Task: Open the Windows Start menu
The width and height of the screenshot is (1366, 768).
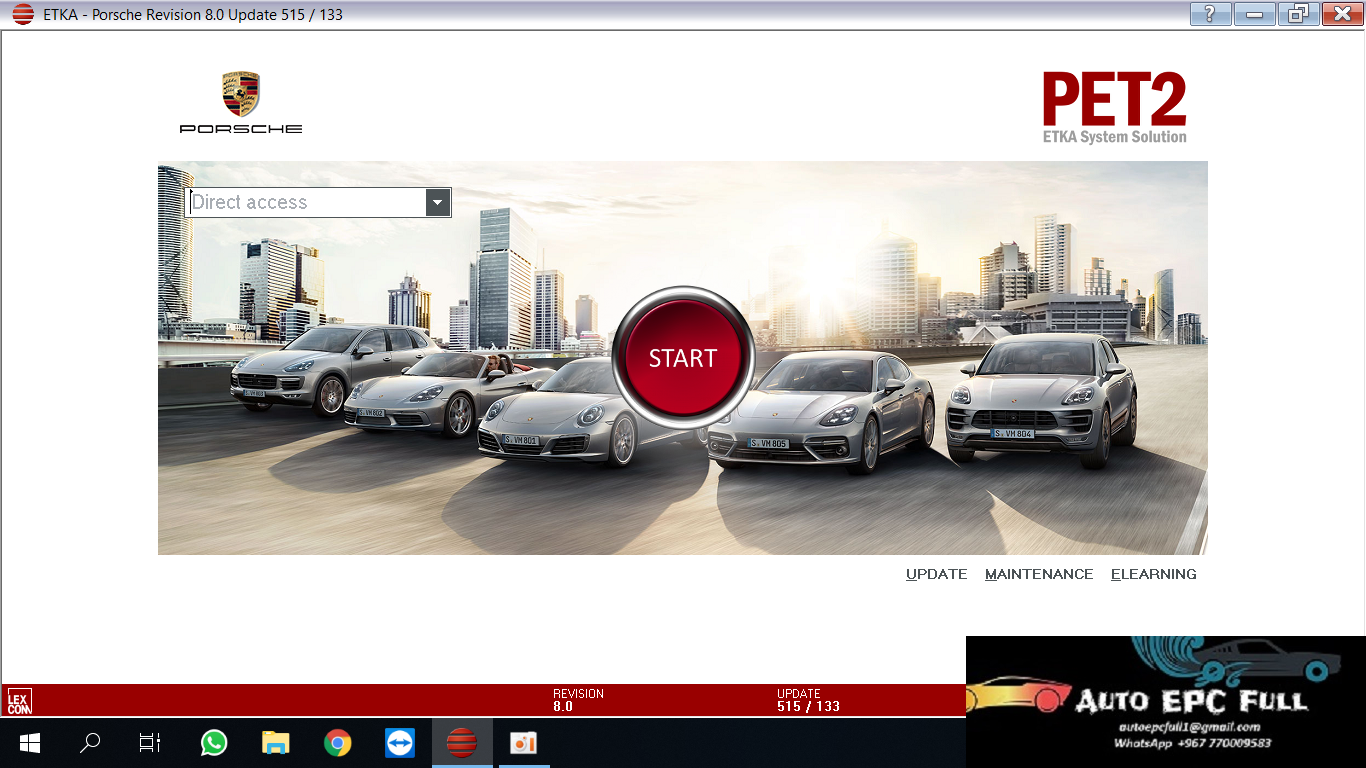Action: click(x=29, y=743)
